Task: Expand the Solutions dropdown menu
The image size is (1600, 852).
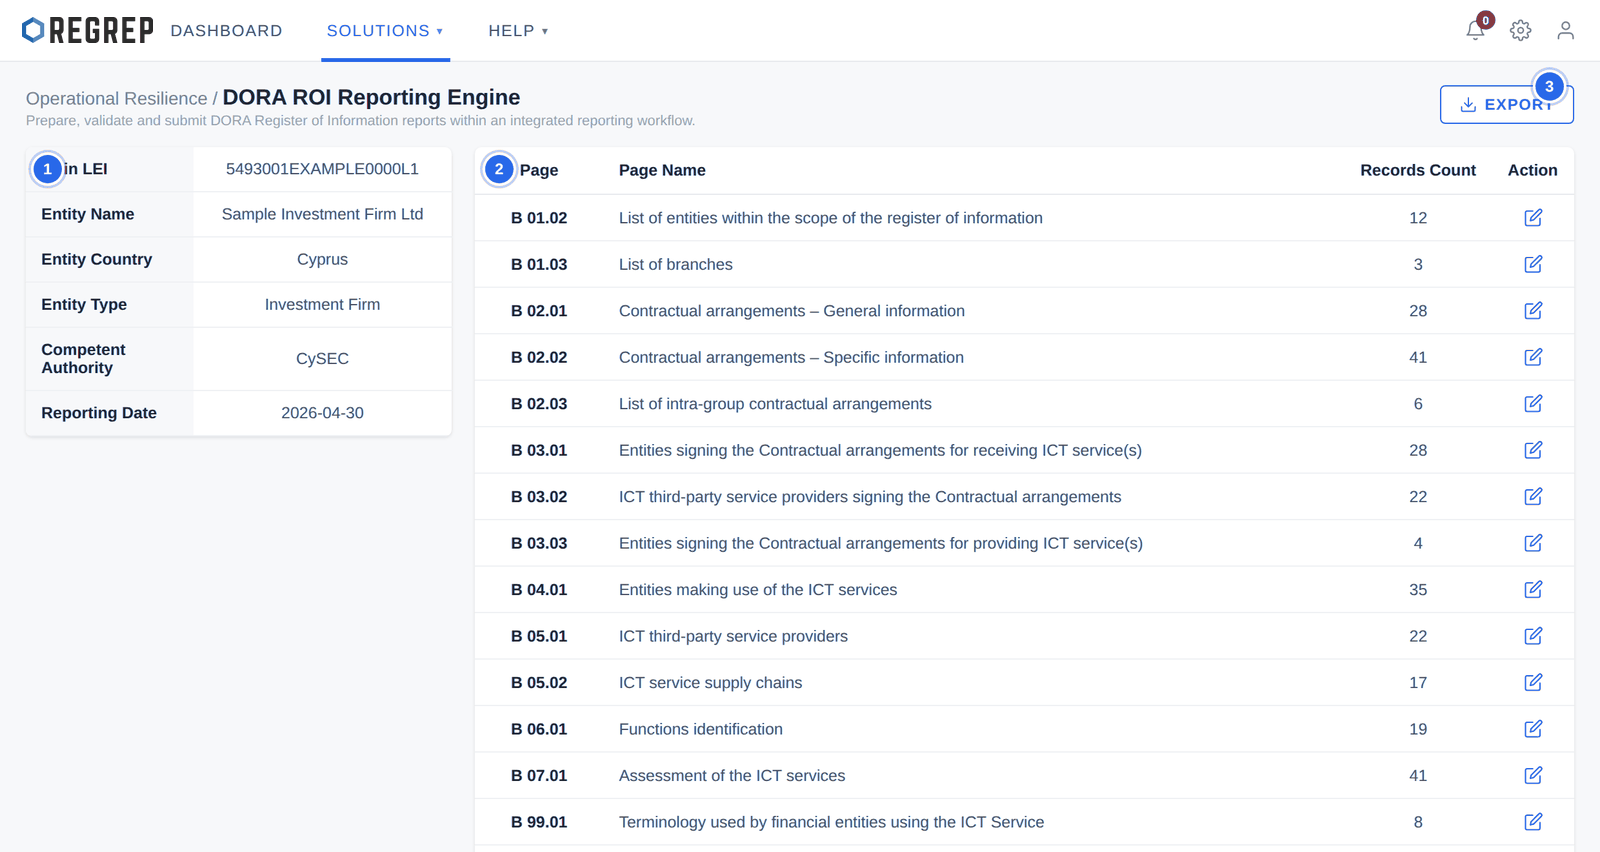Action: point(385,31)
